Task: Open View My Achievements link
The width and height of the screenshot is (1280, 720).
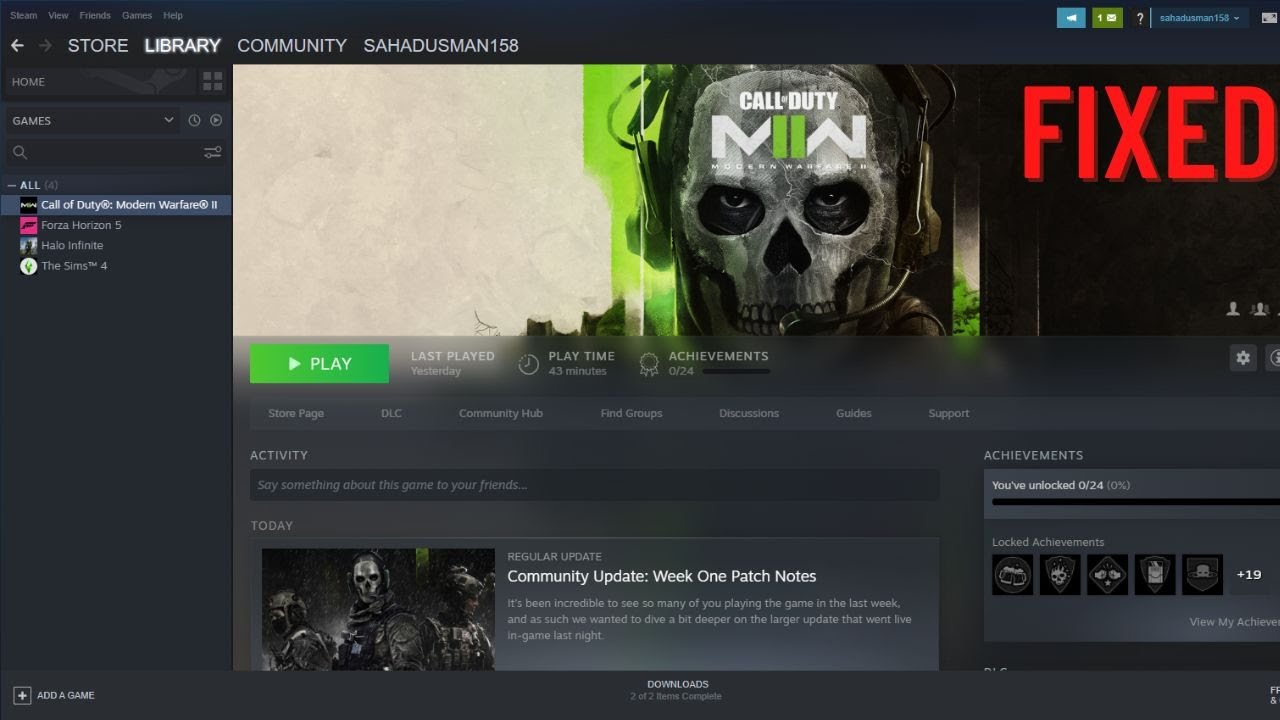Action: tap(1234, 622)
